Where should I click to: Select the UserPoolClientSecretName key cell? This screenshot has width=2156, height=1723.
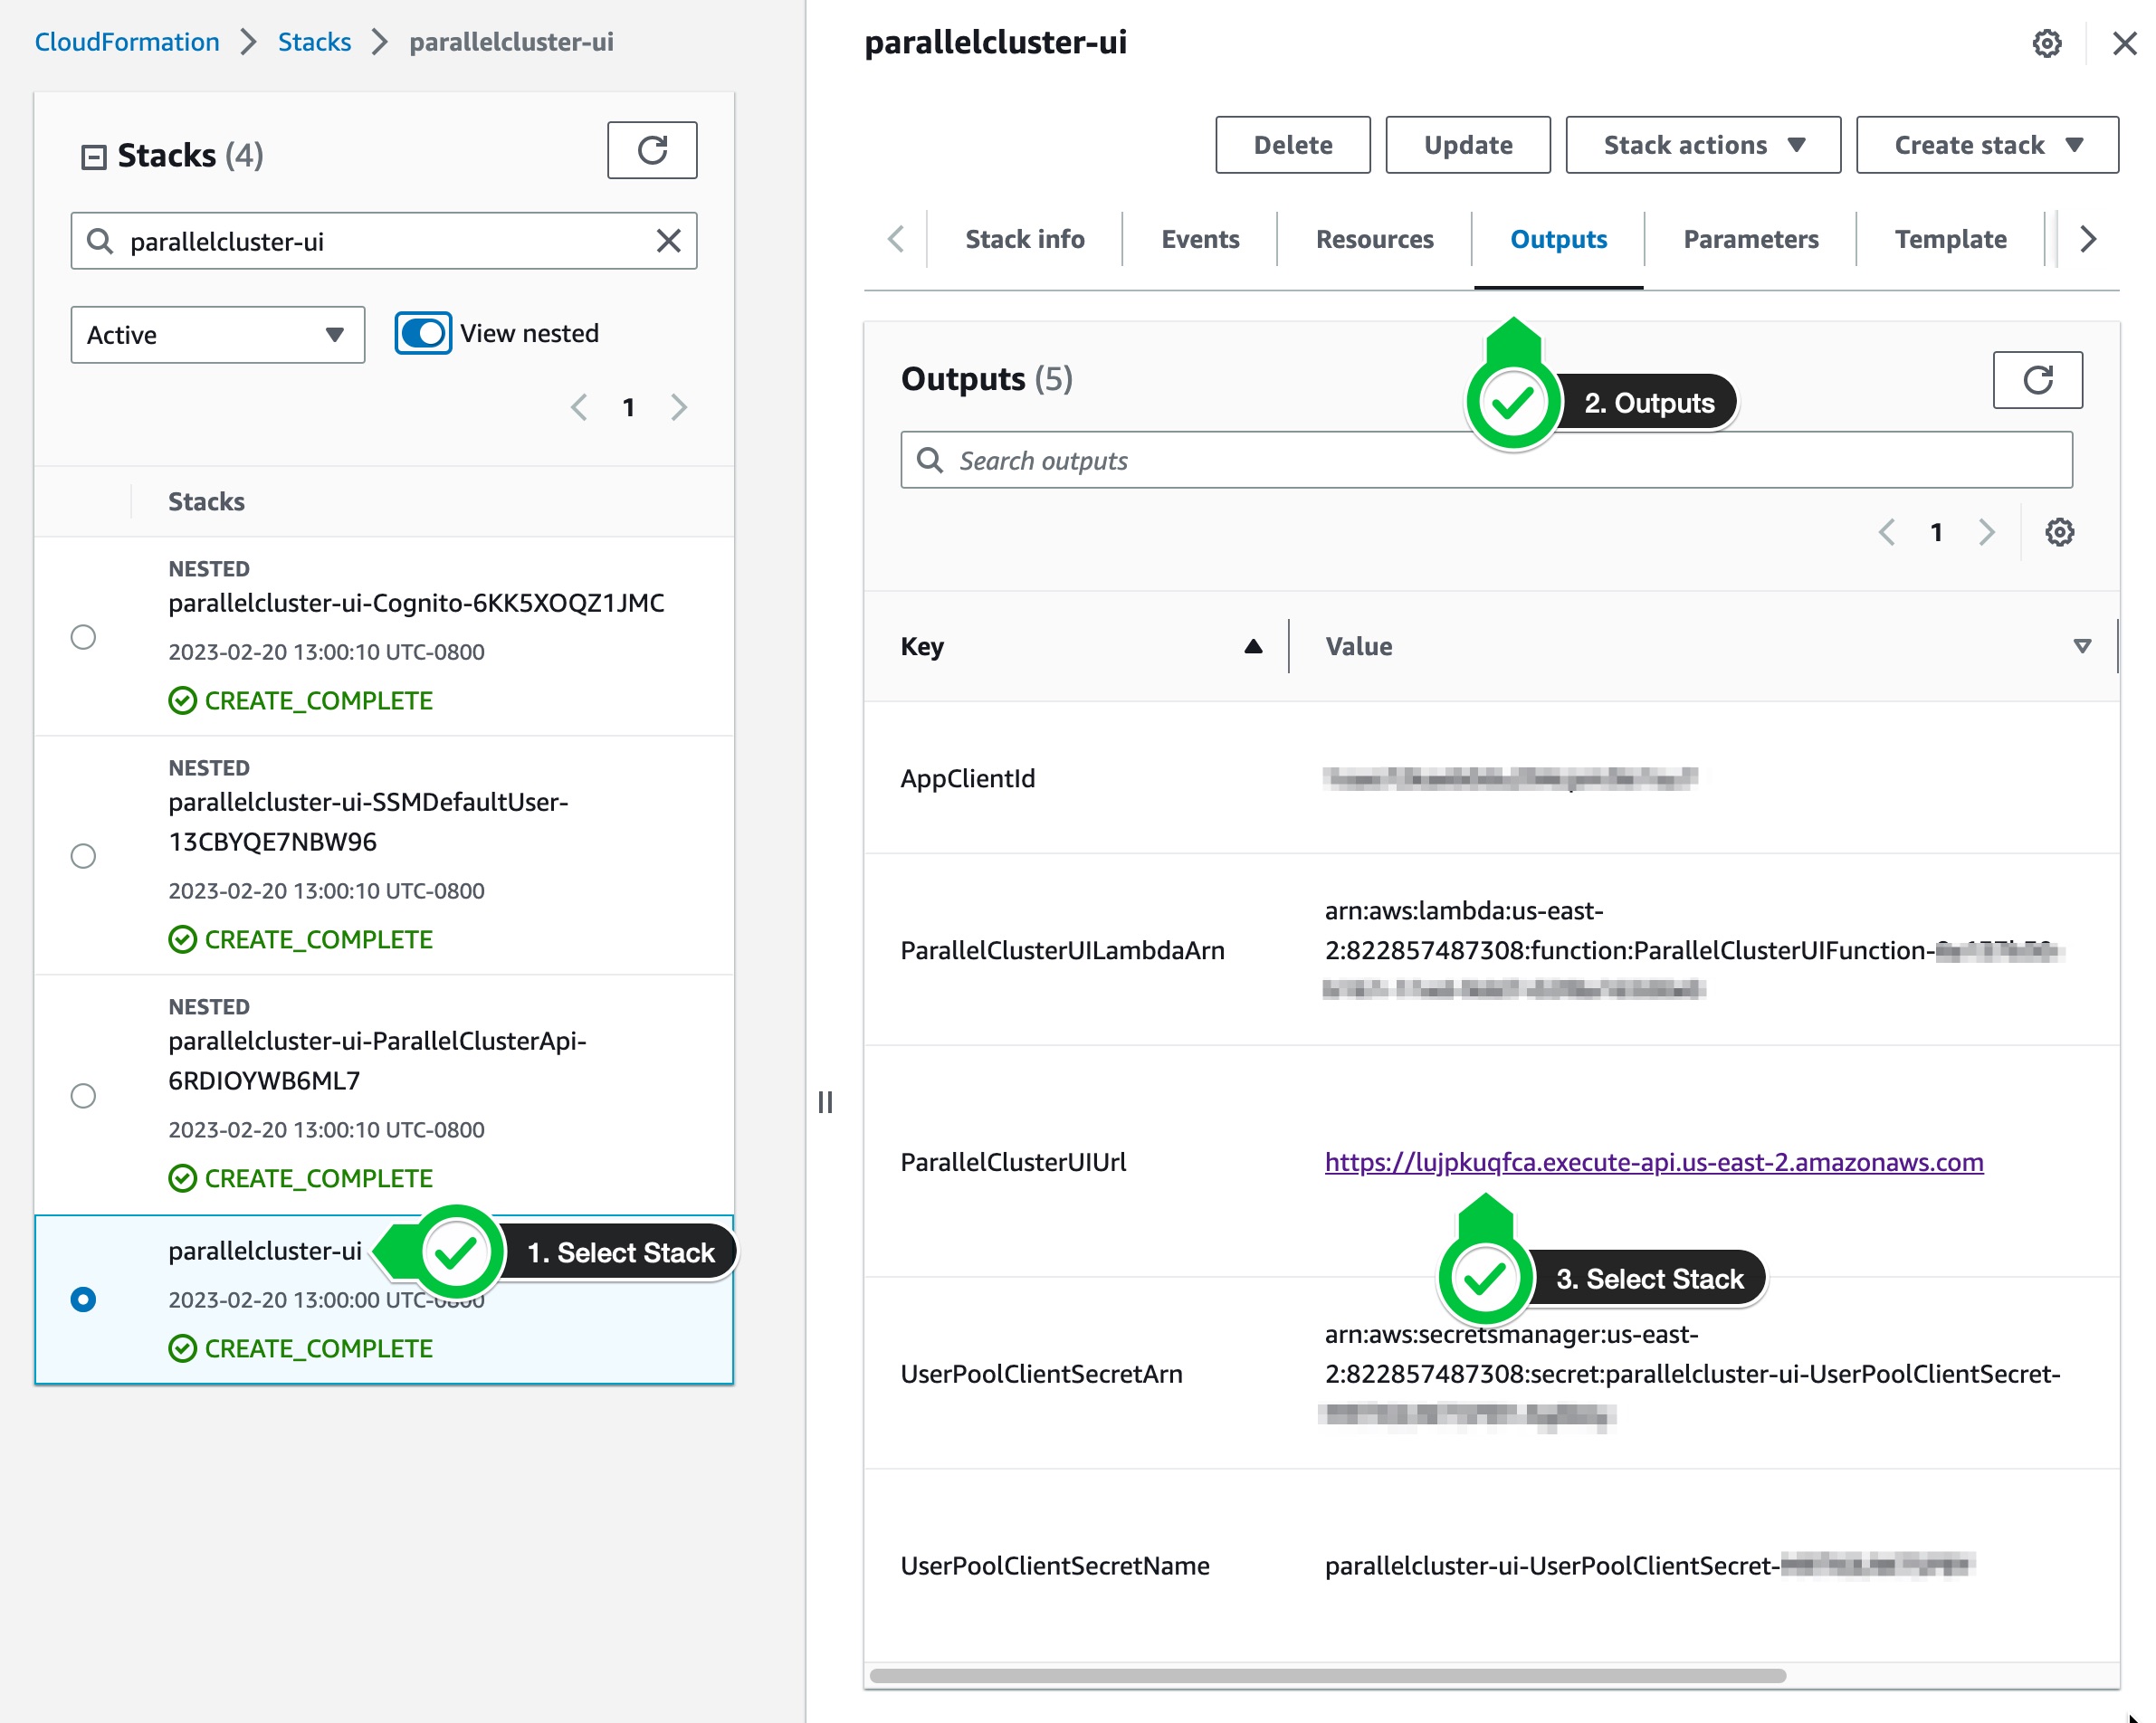tap(1055, 1567)
